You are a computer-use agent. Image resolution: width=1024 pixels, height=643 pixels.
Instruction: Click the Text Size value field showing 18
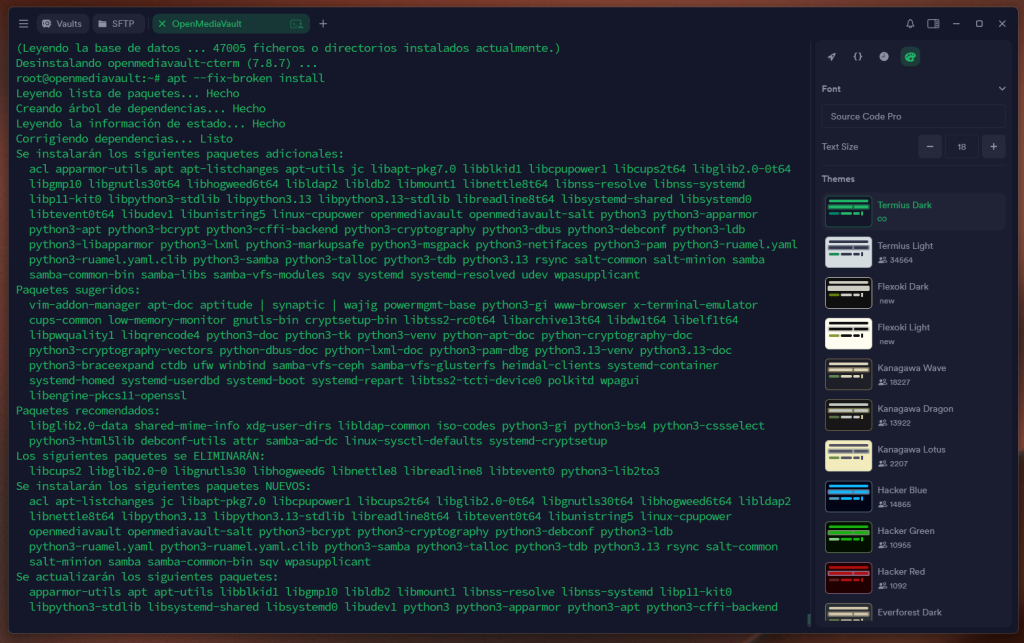pyautogui.click(x=962, y=145)
